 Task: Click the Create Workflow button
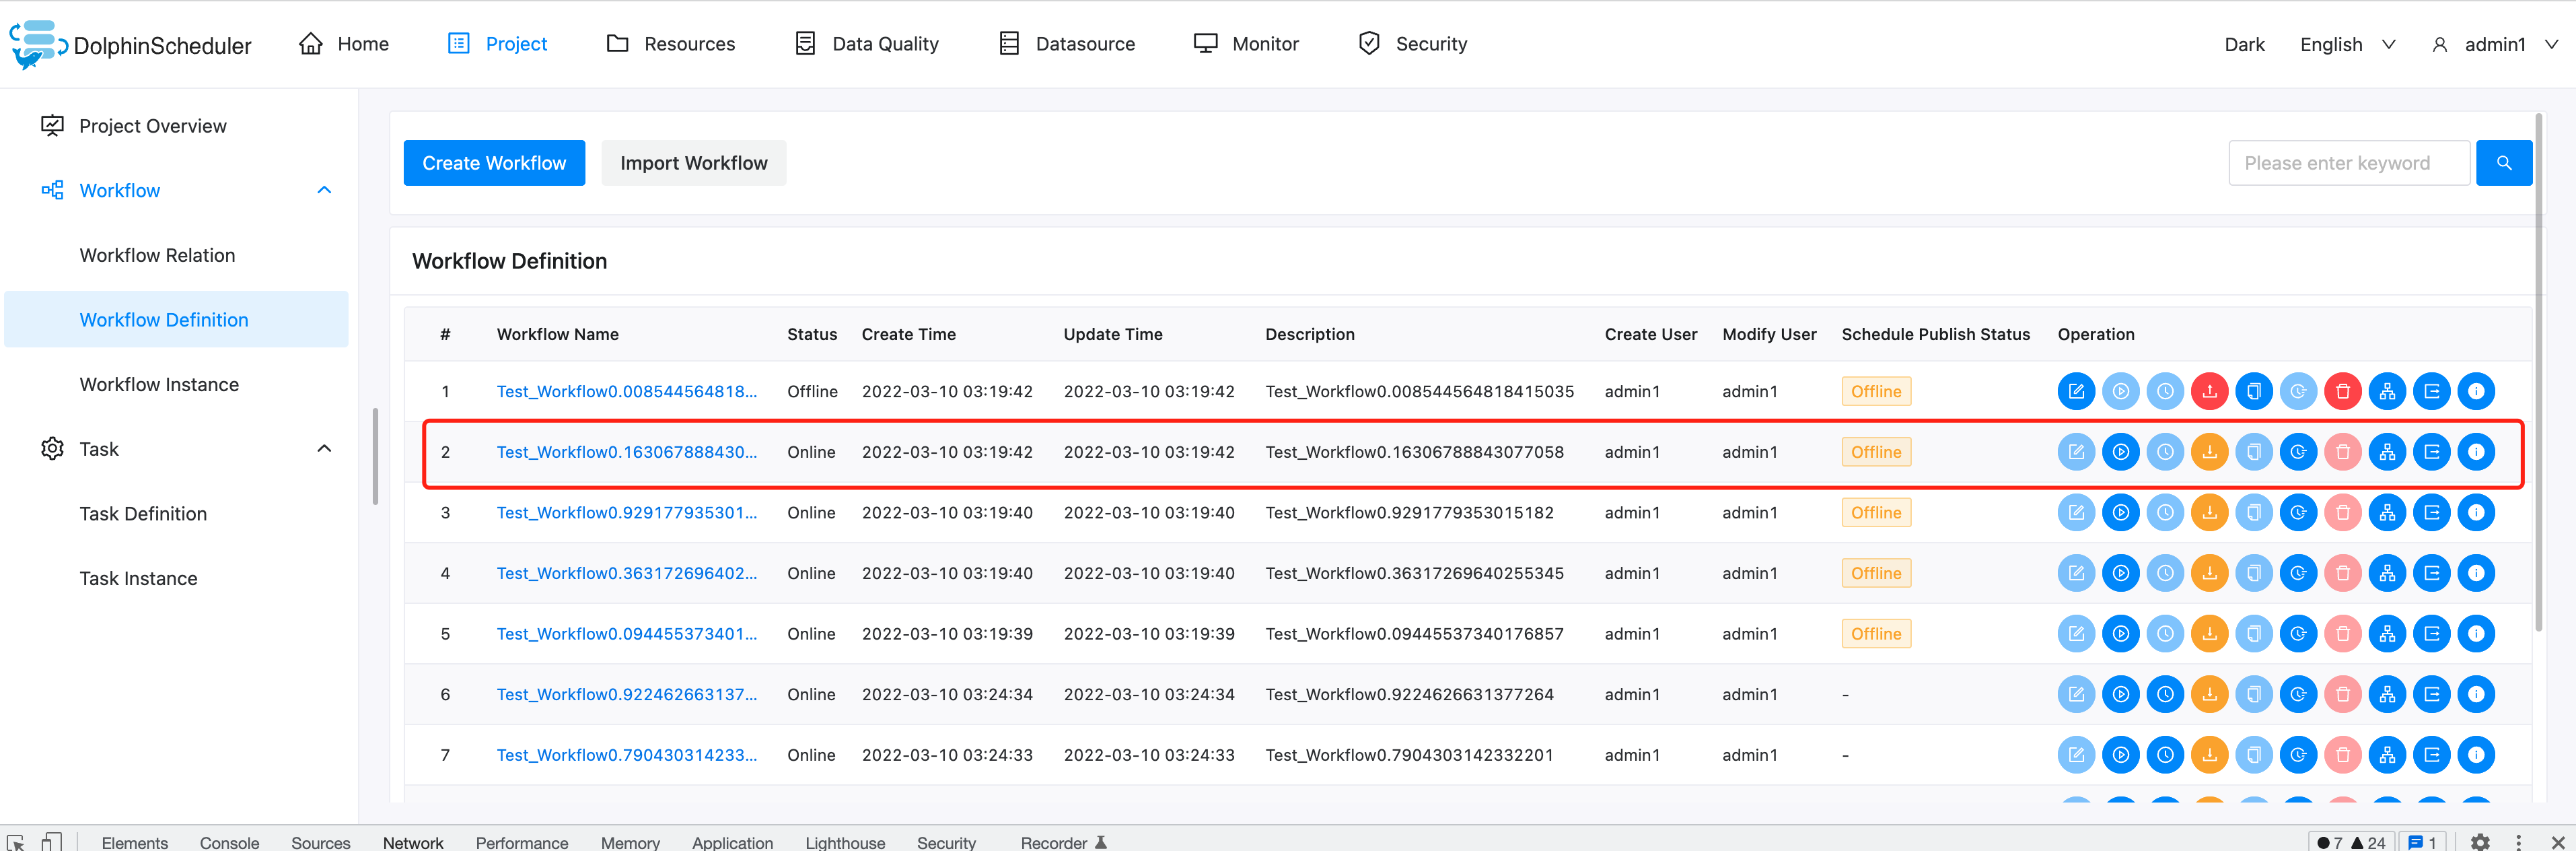(494, 162)
